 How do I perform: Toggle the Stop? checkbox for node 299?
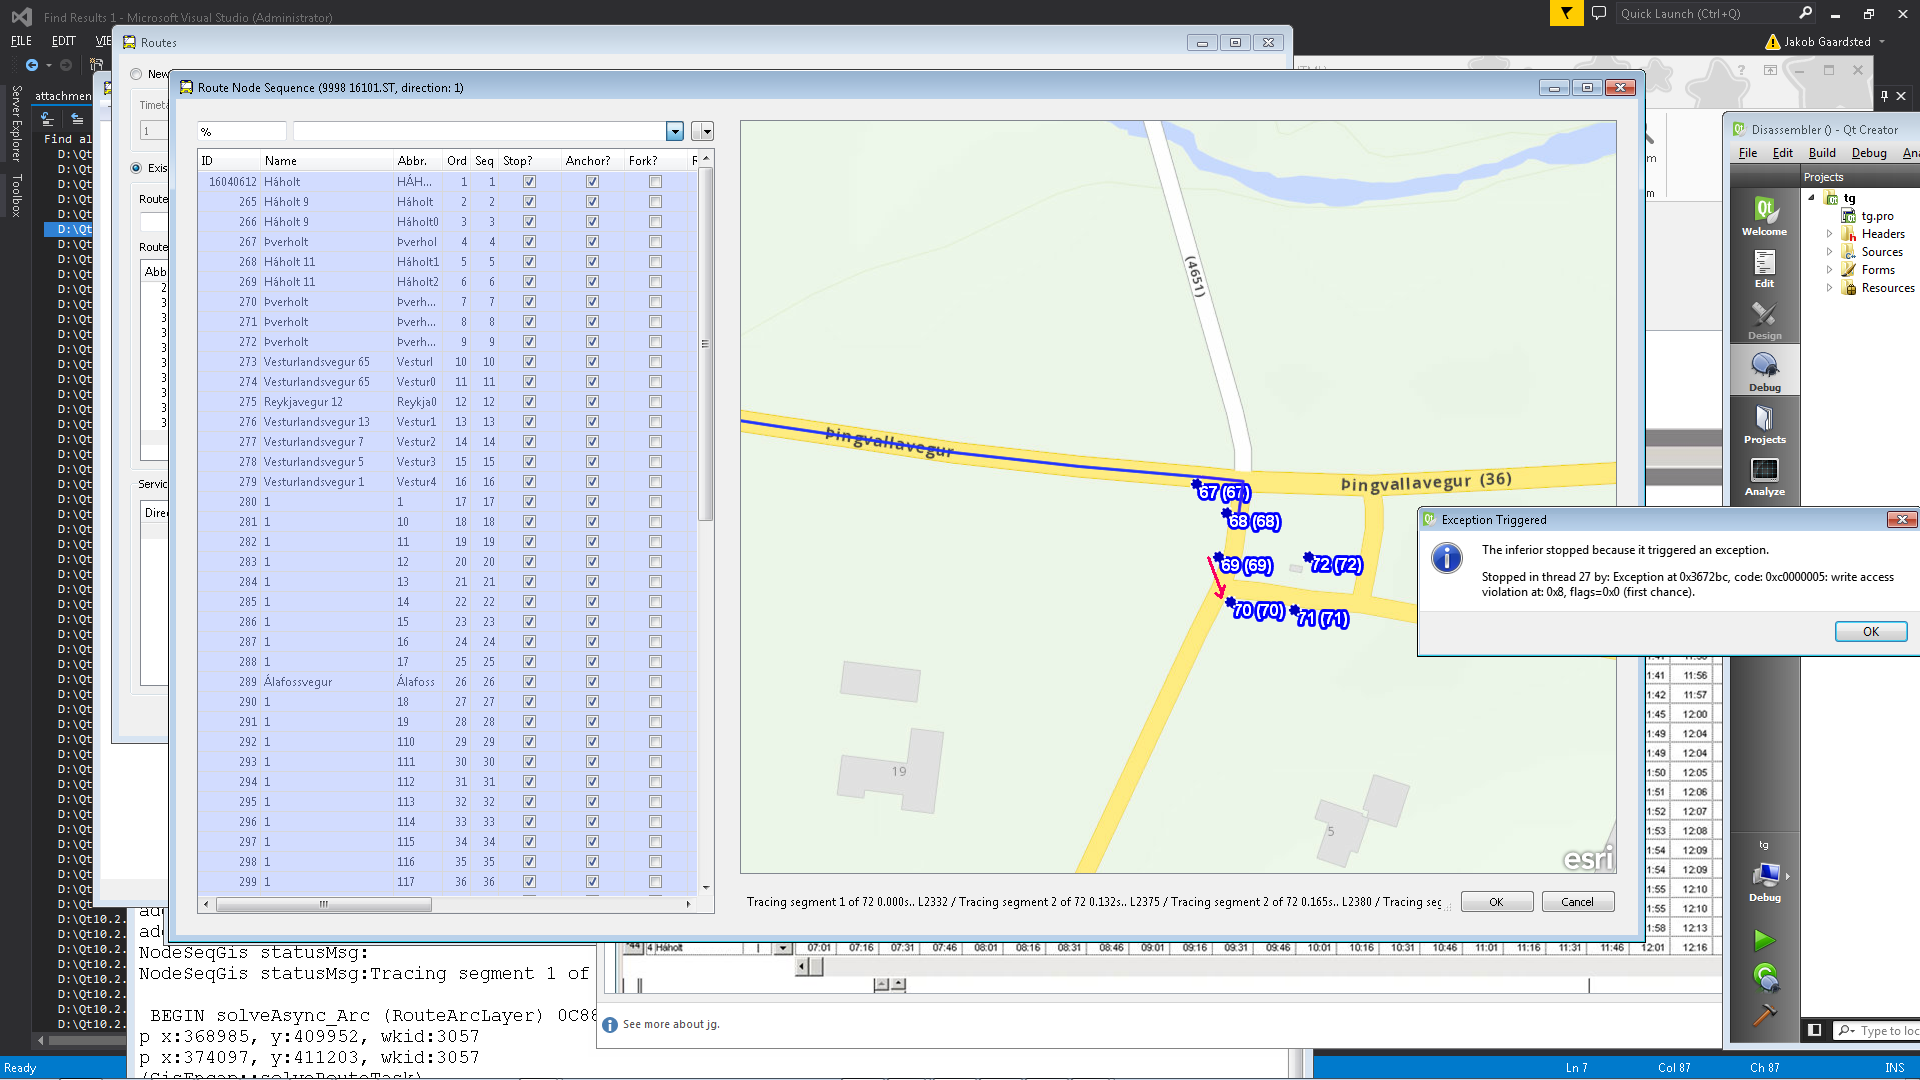click(529, 882)
